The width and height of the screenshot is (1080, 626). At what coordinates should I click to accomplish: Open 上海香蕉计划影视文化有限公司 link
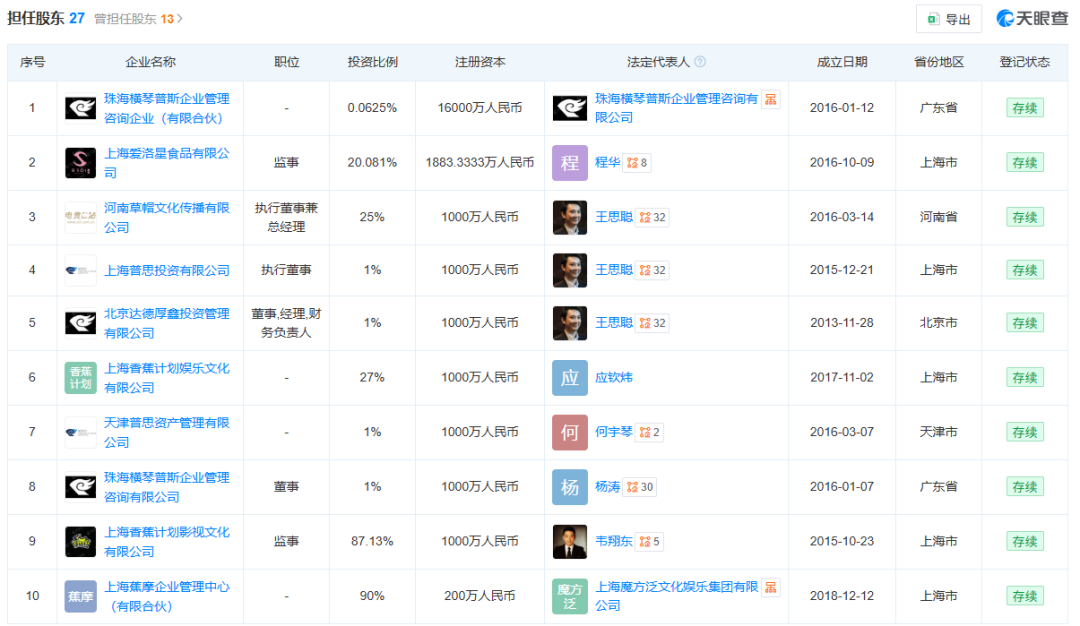point(167,542)
